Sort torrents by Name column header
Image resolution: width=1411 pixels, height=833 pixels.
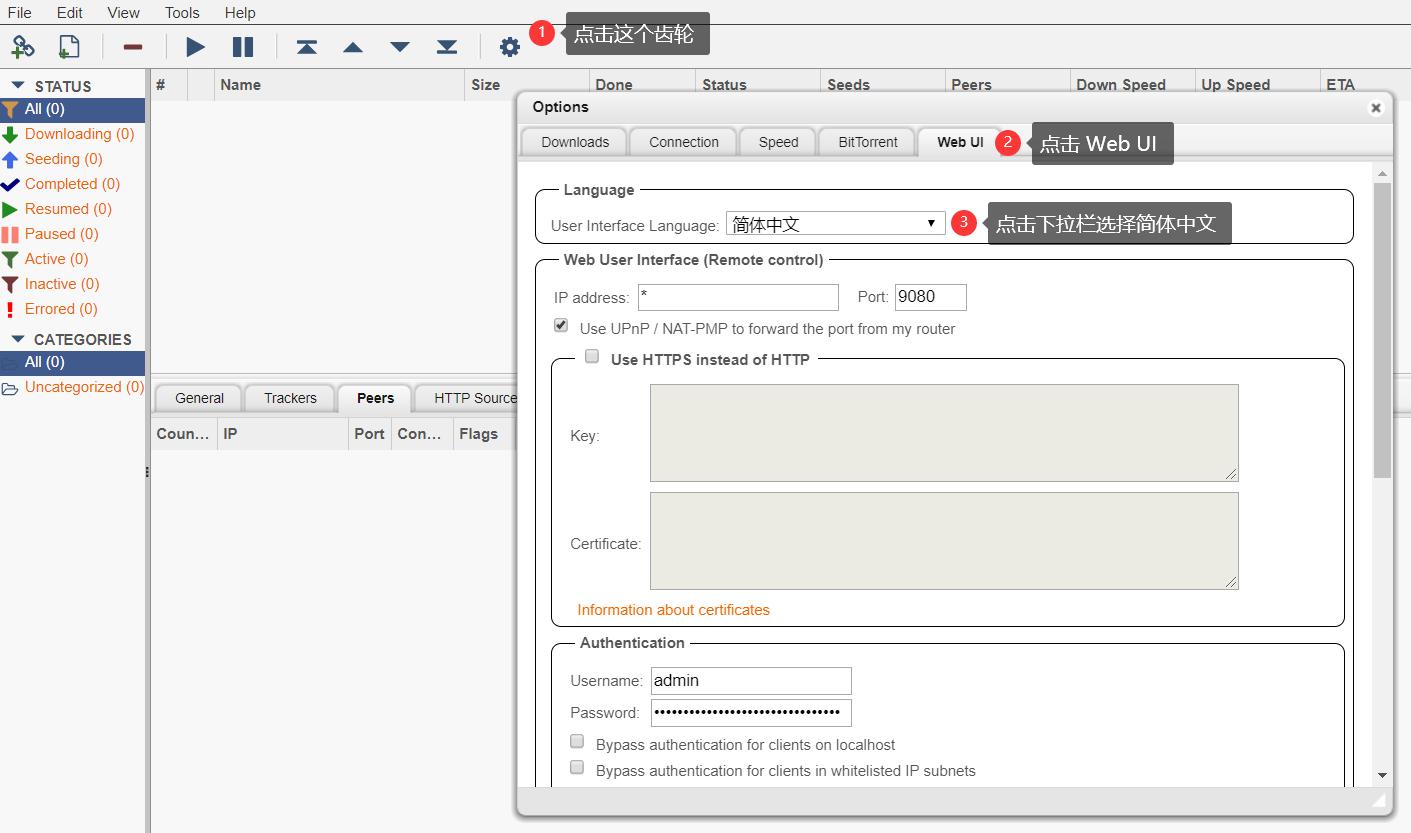click(340, 85)
